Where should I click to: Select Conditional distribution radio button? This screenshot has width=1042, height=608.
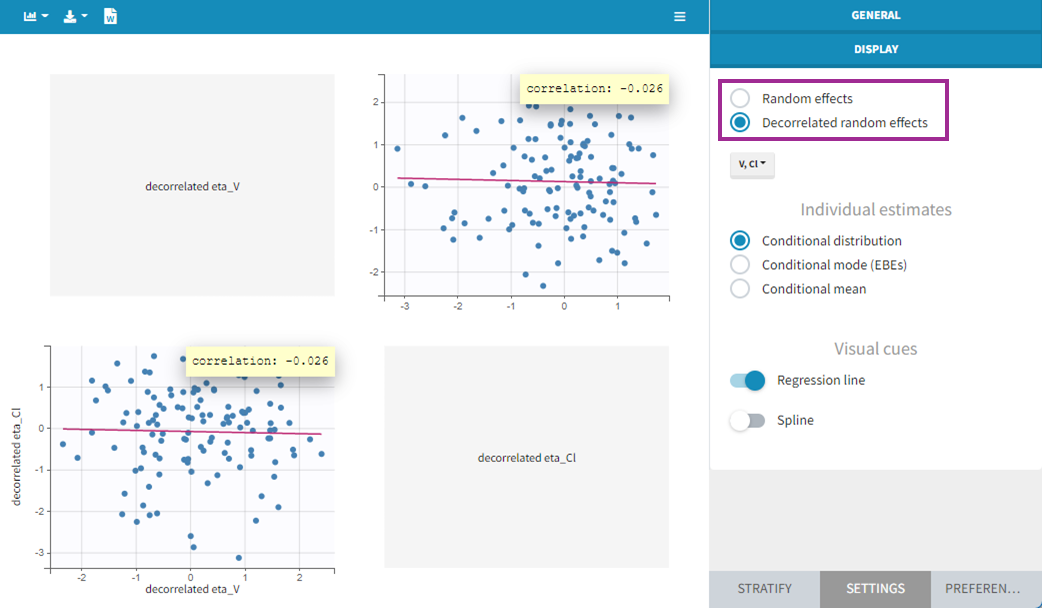[x=740, y=241]
